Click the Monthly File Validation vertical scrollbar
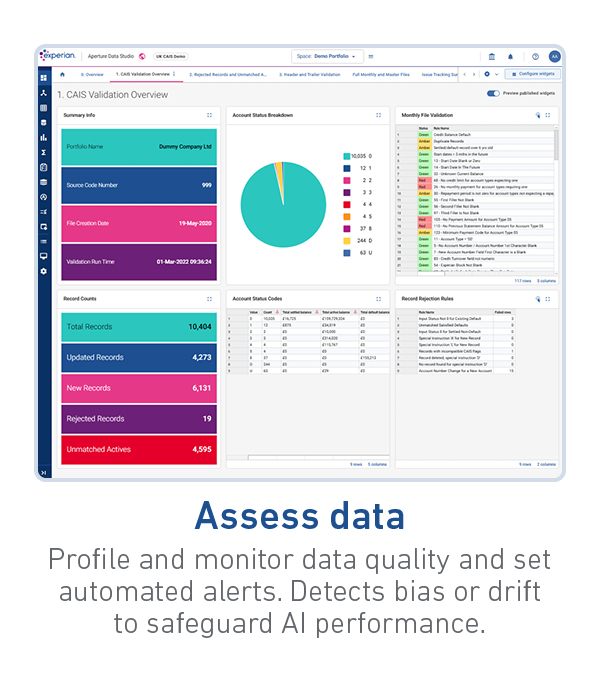Image resolution: width=600 pixels, height=700 pixels. [x=555, y=150]
